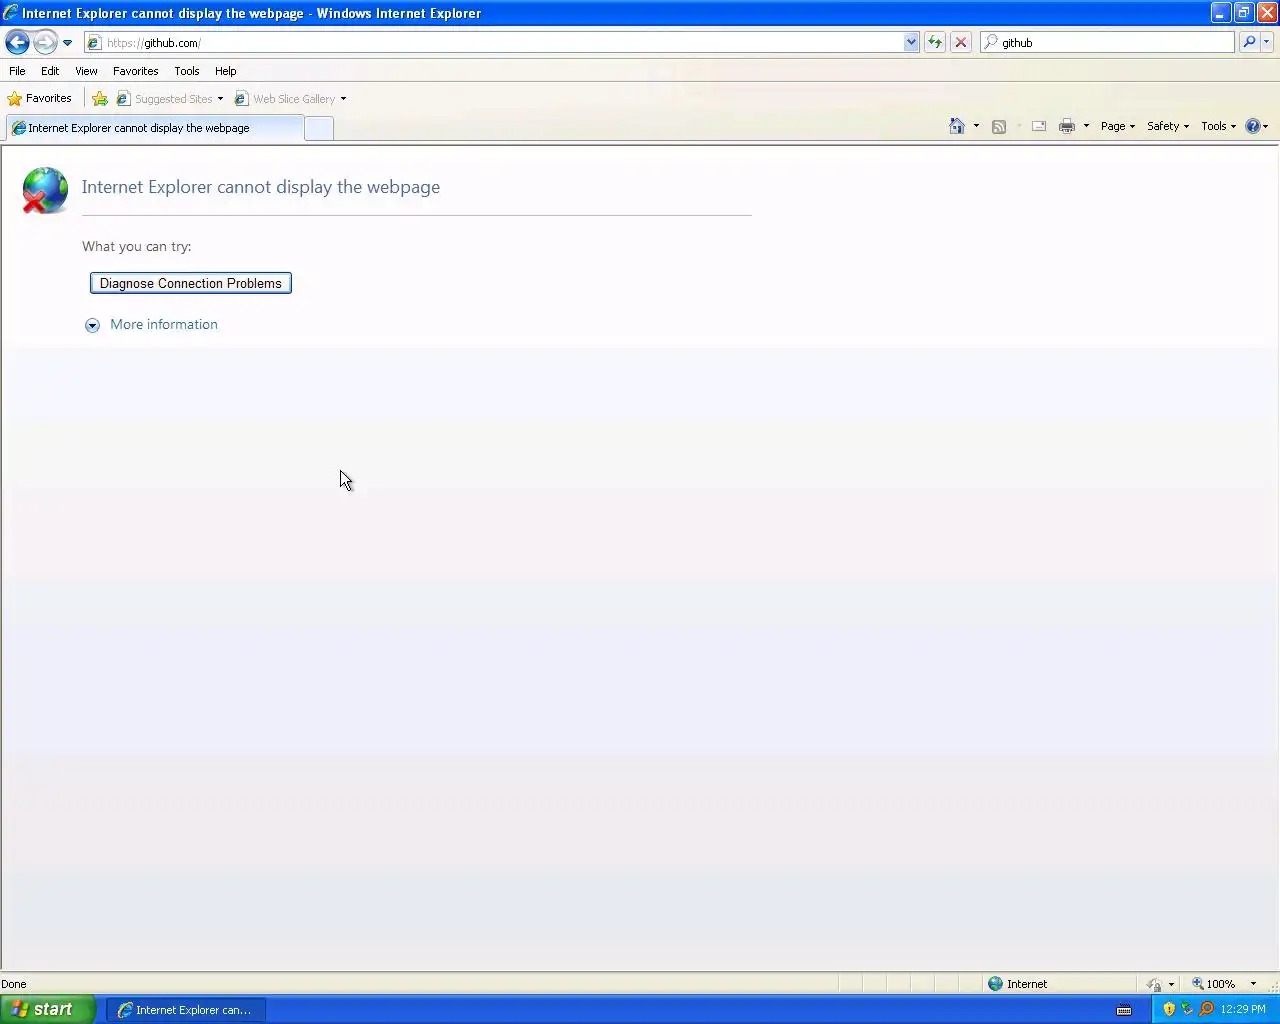The height and width of the screenshot is (1024, 1280).
Task: Click the Print icon
Action: click(x=1067, y=126)
